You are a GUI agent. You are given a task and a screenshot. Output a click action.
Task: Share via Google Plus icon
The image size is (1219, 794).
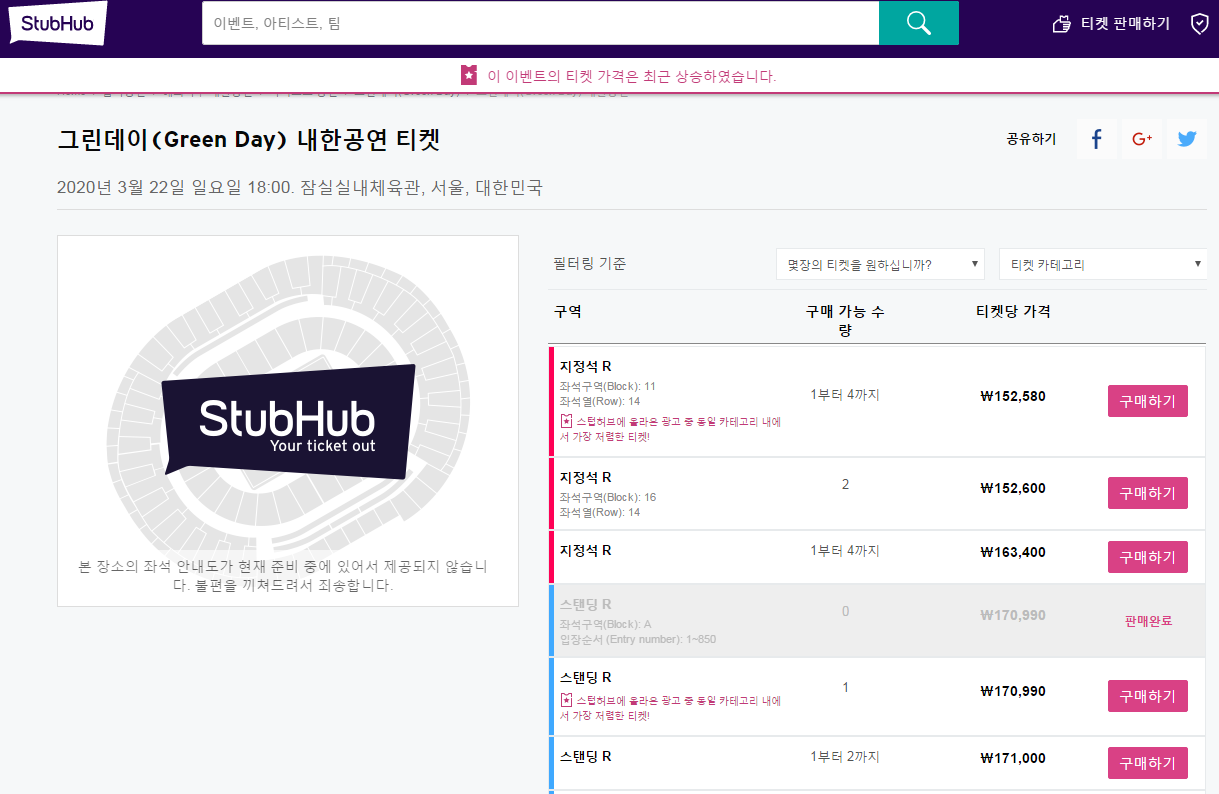[x=1142, y=139]
